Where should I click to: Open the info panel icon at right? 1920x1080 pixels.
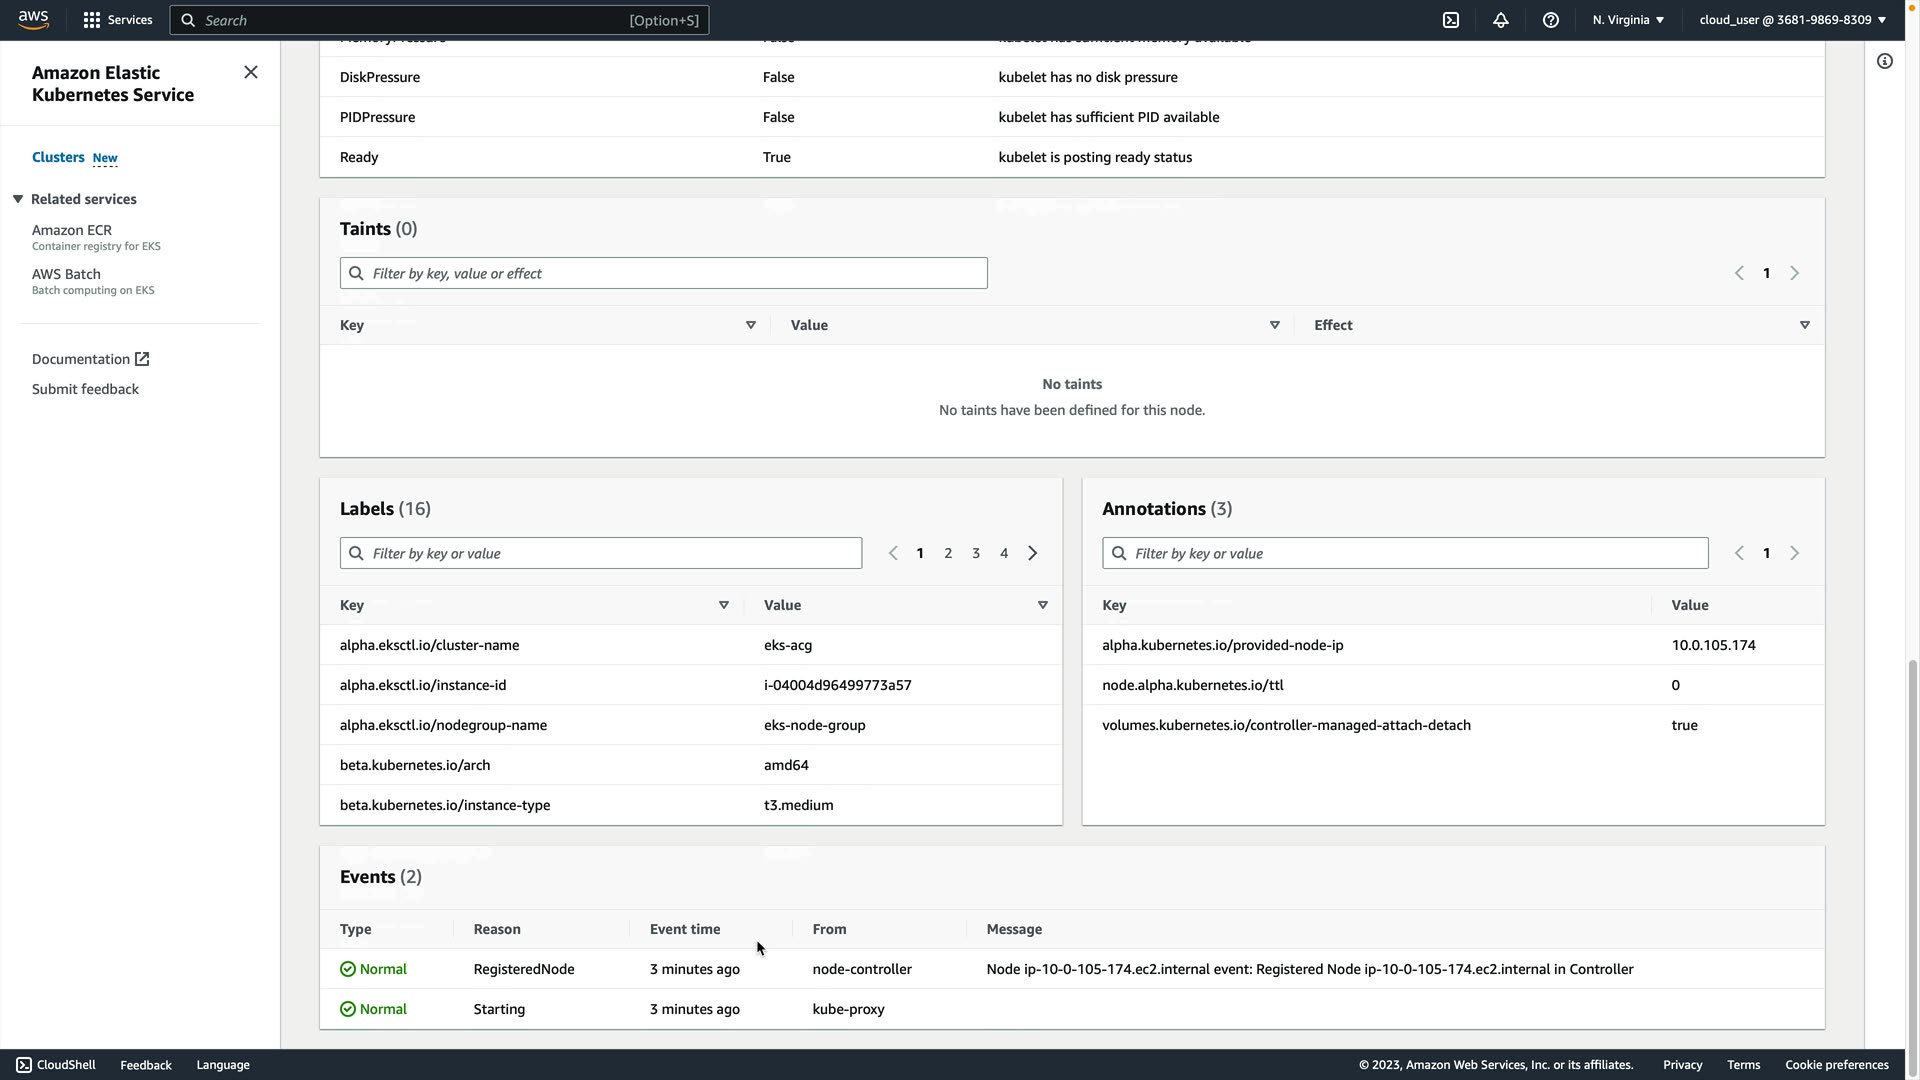[x=1885, y=62]
